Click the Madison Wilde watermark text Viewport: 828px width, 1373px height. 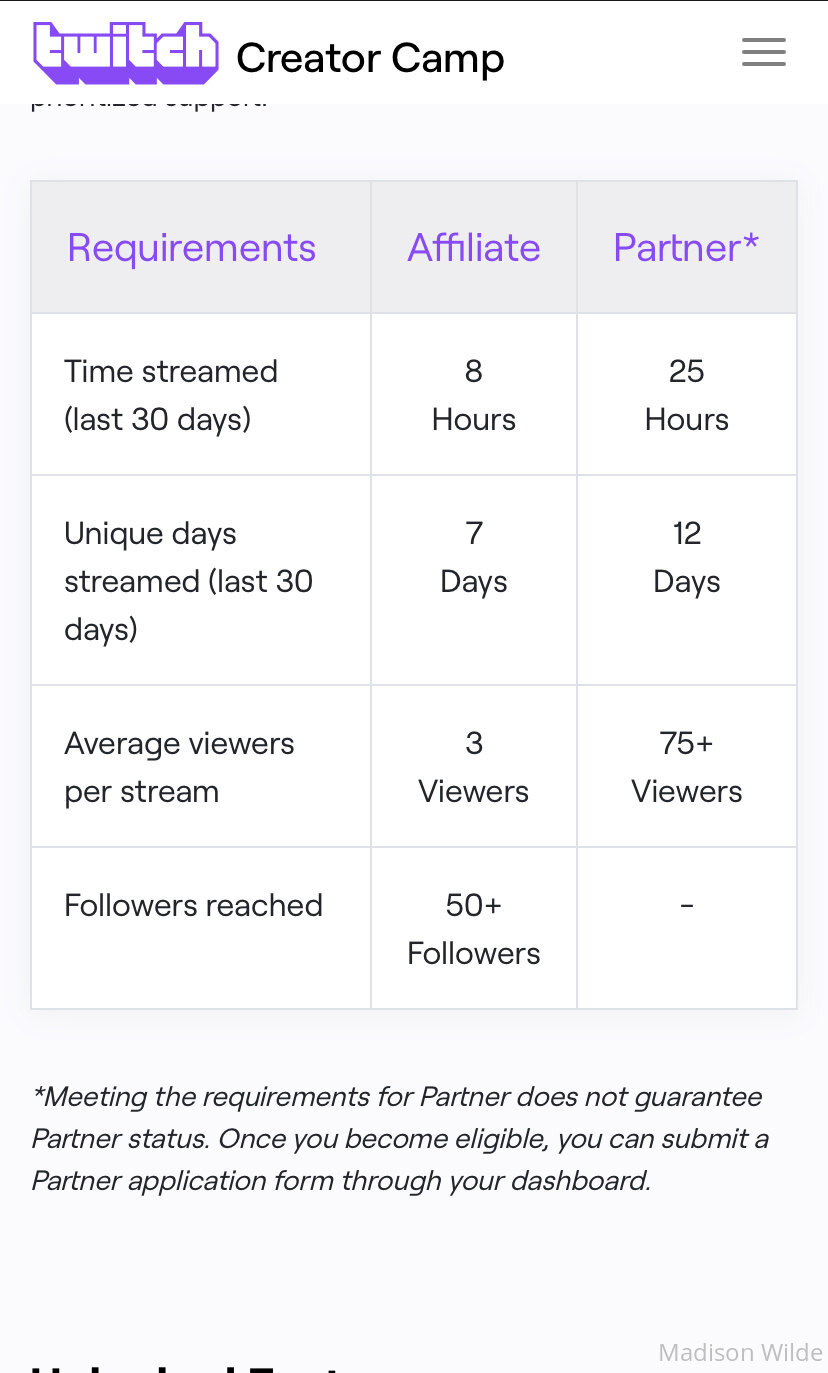coord(741,1352)
